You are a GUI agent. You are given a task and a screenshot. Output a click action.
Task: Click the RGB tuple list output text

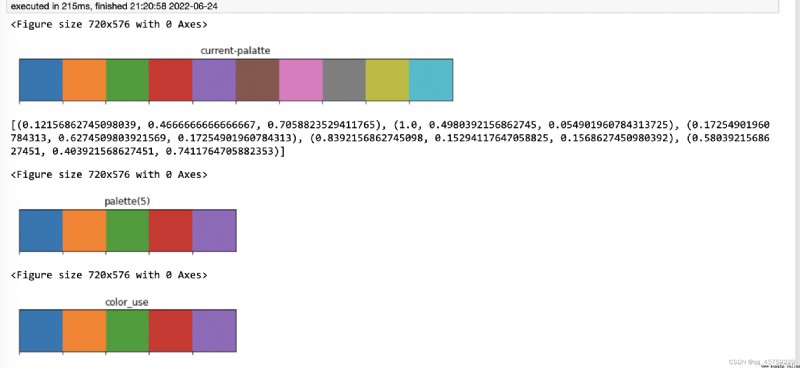pos(390,138)
